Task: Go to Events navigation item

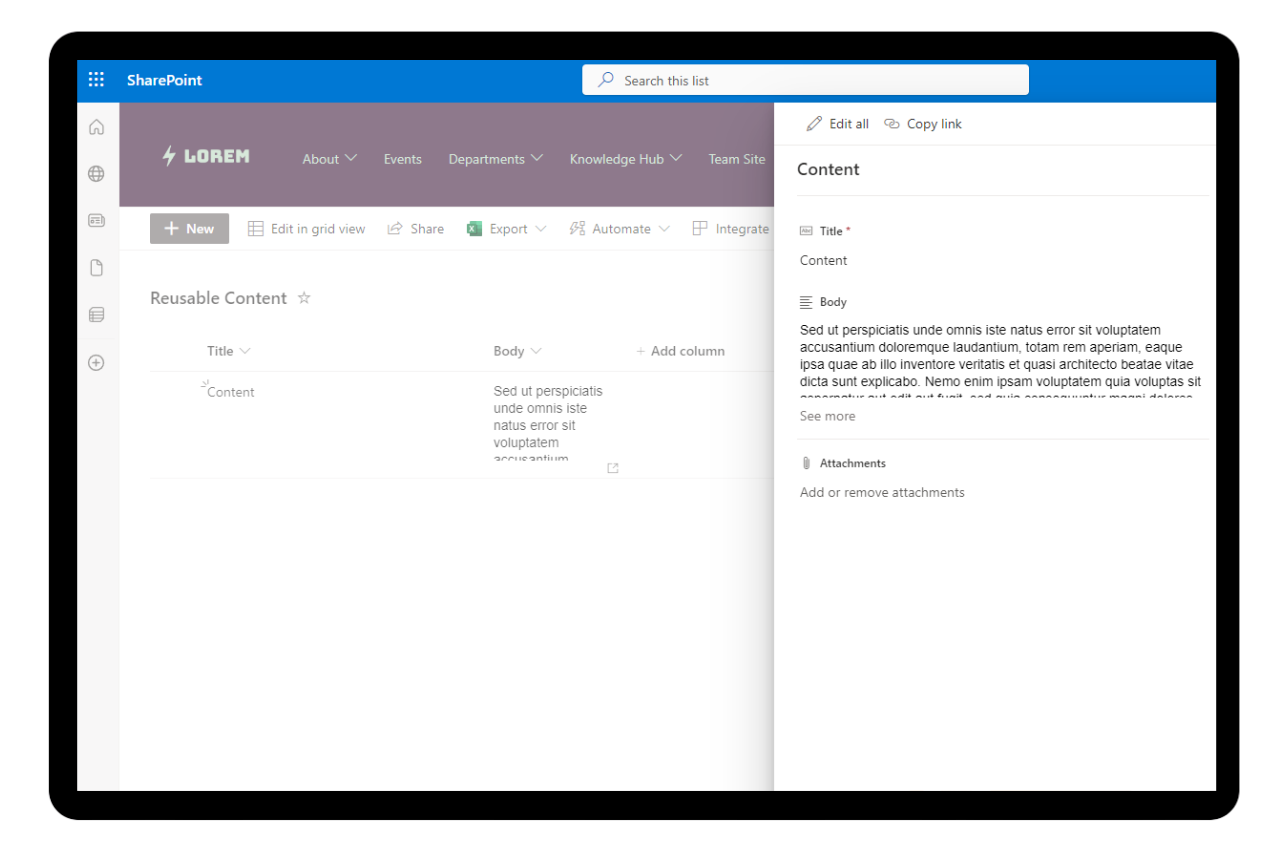Action: [x=402, y=159]
